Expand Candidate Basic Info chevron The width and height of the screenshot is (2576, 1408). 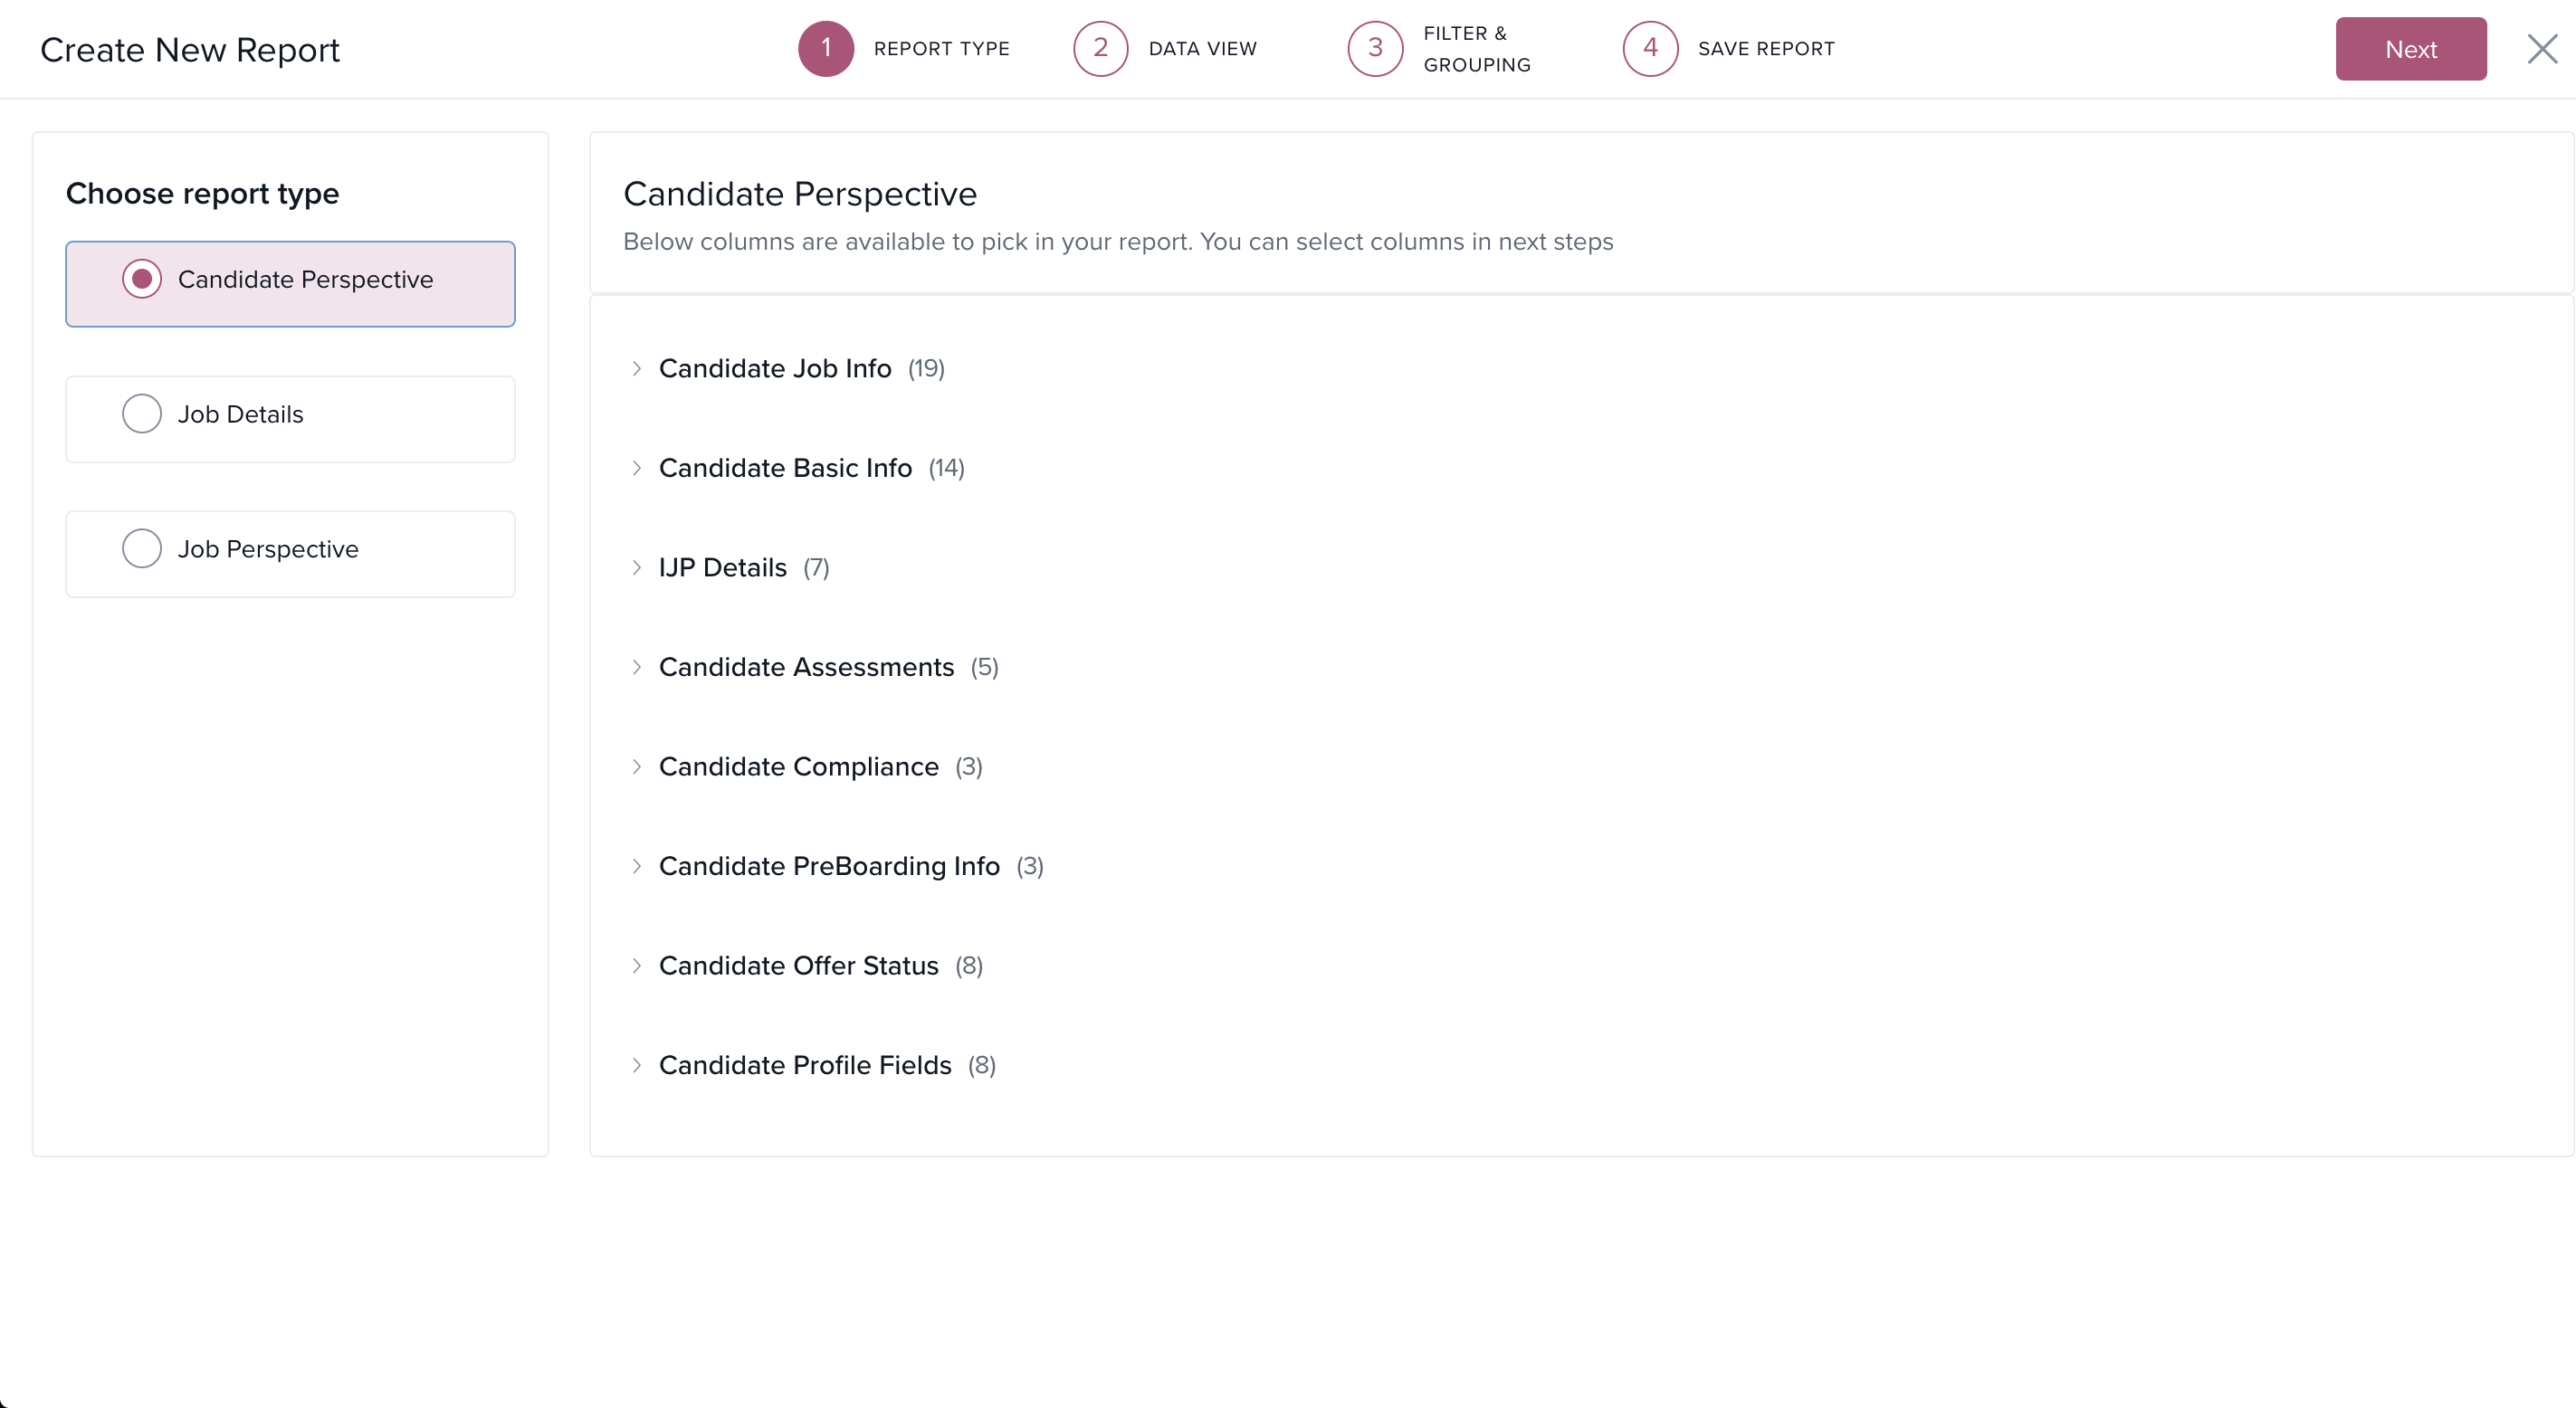pos(636,468)
